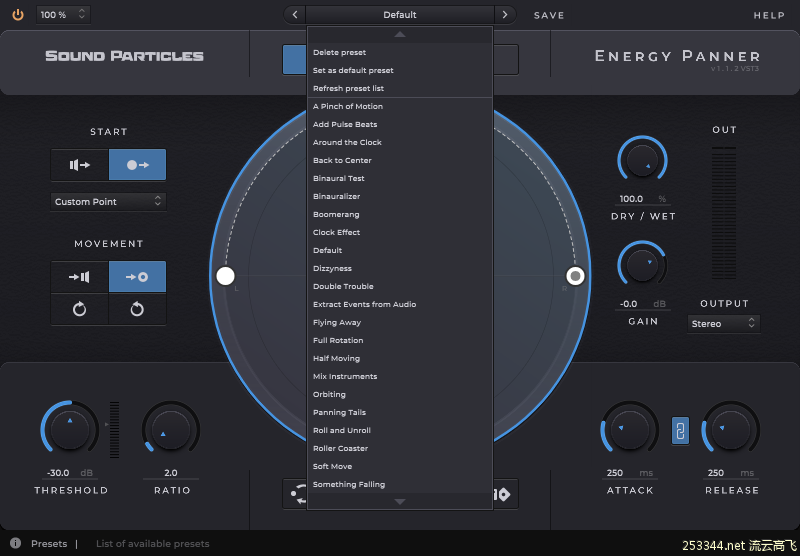Adjust the Threshold knob
800x556 pixels.
coord(70,430)
